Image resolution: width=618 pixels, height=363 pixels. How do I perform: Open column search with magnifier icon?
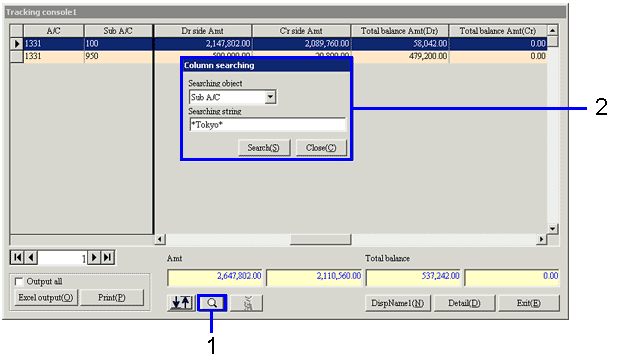coord(212,303)
